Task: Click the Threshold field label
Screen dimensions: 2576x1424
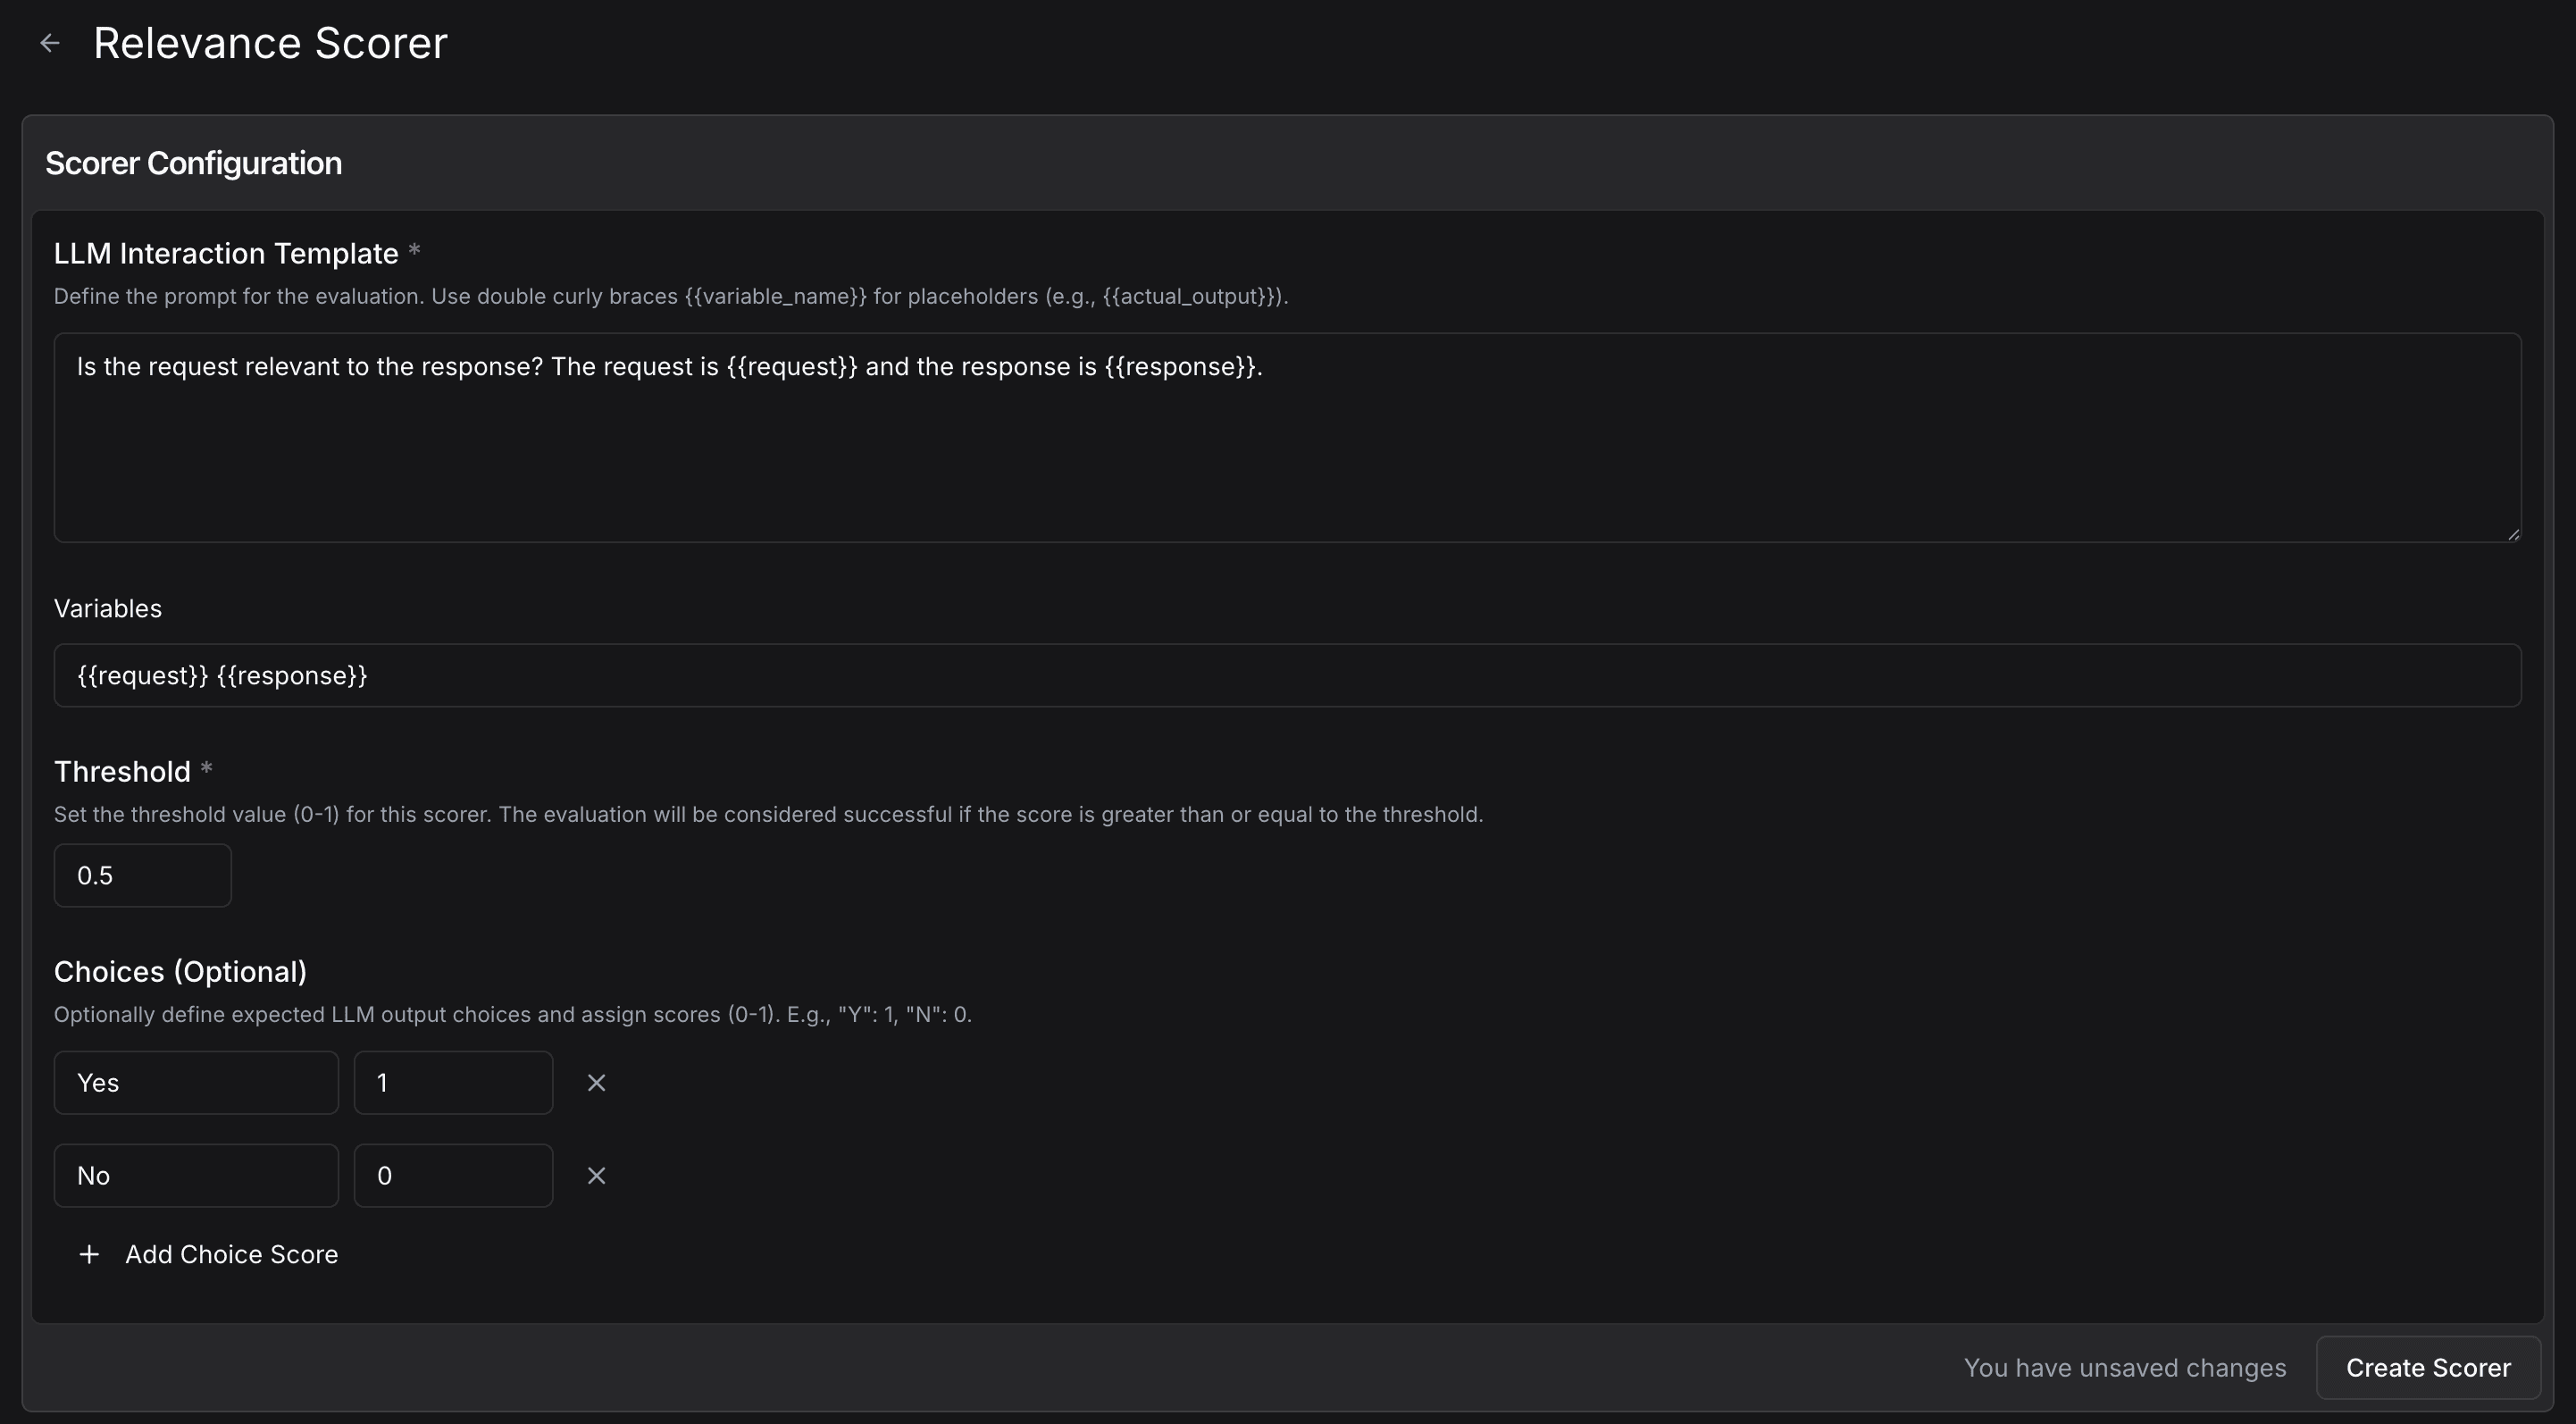Action: (122, 772)
